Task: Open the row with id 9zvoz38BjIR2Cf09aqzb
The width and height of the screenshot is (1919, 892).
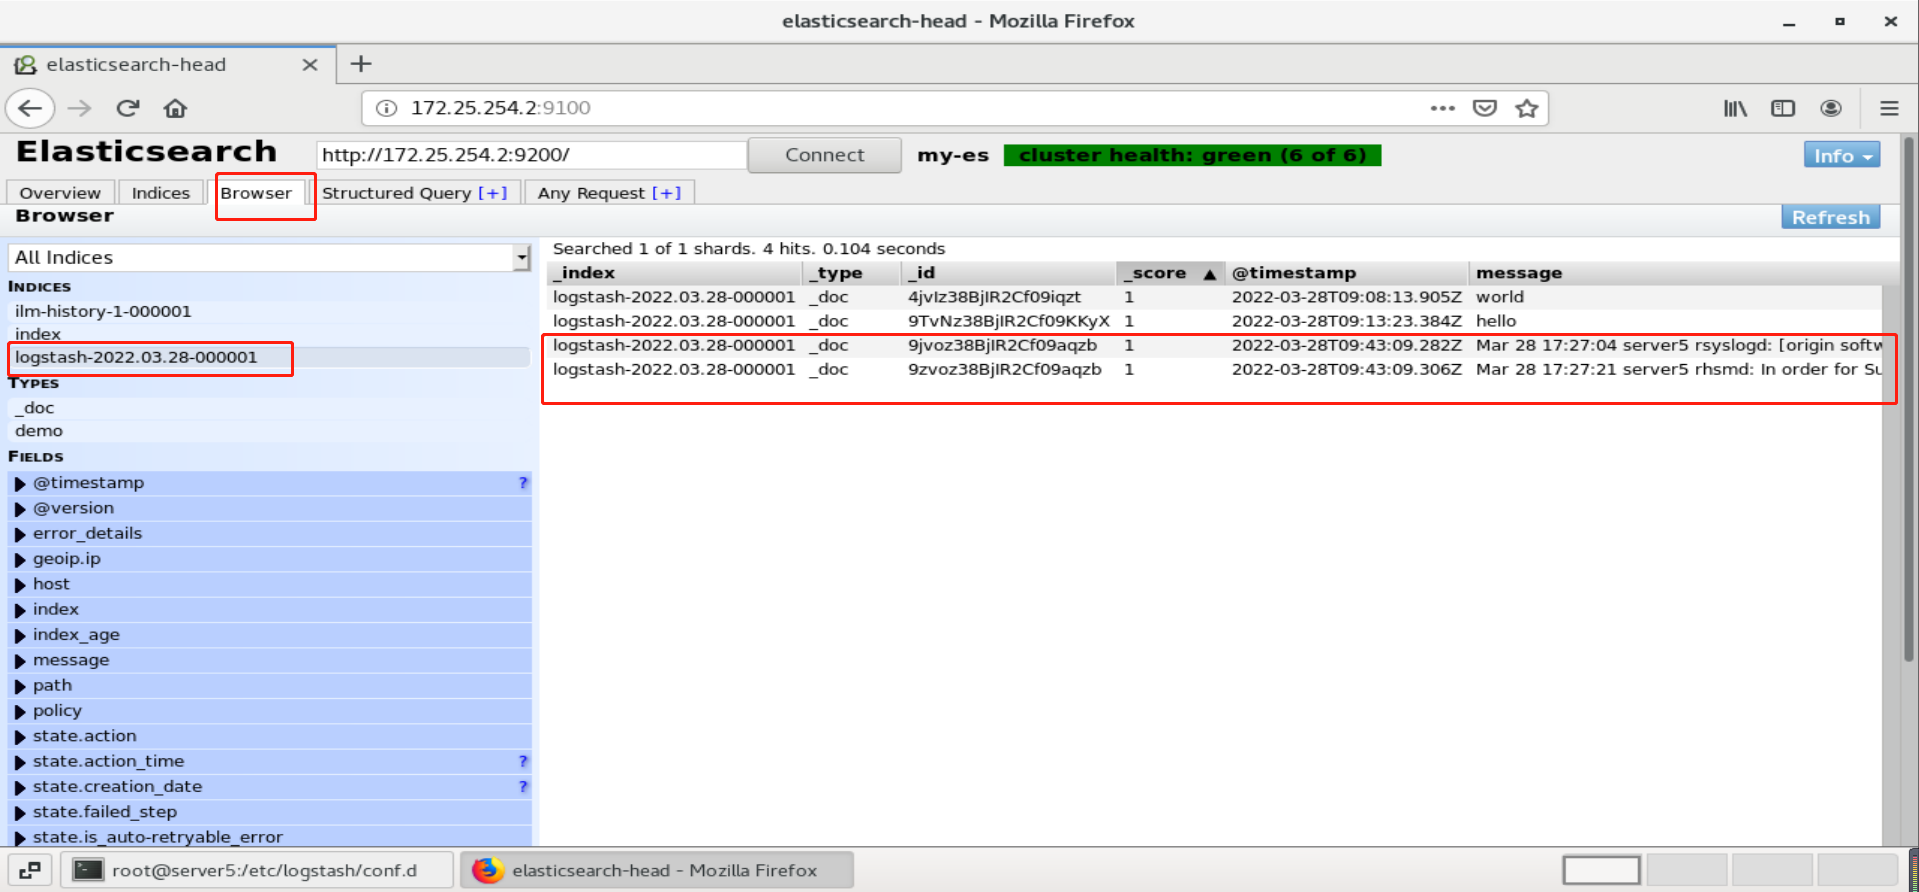Action: point(1214,369)
